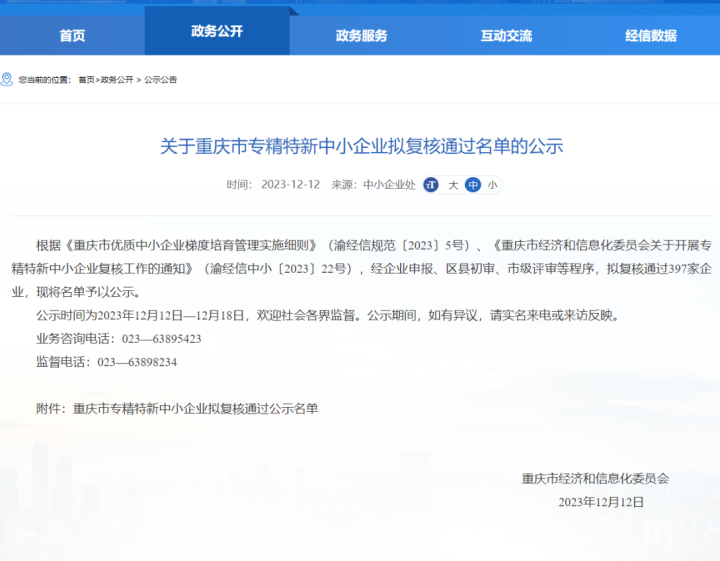This screenshot has height=561, width=720.
Task: Open the 首页 navigation tab
Action: pyautogui.click(x=72, y=35)
